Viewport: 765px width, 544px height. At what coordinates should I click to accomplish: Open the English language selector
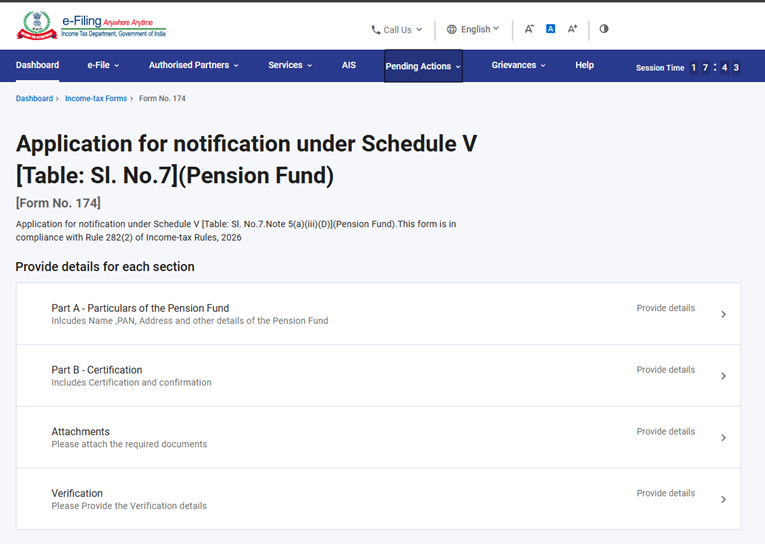click(473, 30)
